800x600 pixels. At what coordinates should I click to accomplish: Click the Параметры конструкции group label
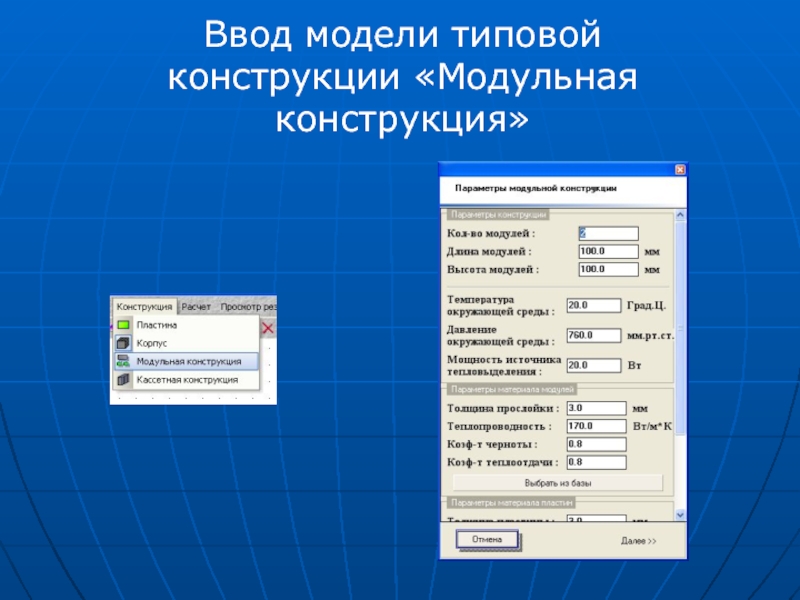tap(498, 215)
